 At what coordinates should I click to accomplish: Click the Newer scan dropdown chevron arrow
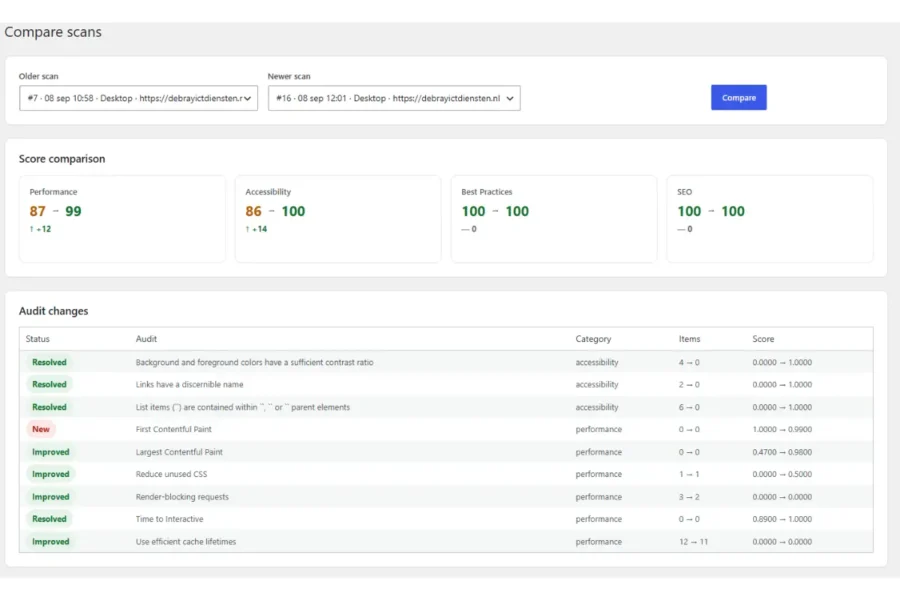[x=510, y=99]
